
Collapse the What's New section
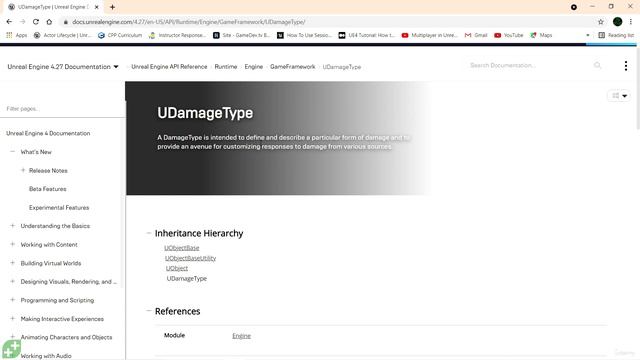[x=12, y=151]
